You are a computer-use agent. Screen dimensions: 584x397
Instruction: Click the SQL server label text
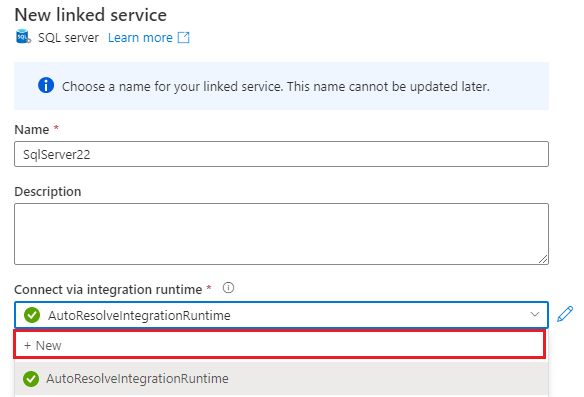pyautogui.click(x=68, y=38)
